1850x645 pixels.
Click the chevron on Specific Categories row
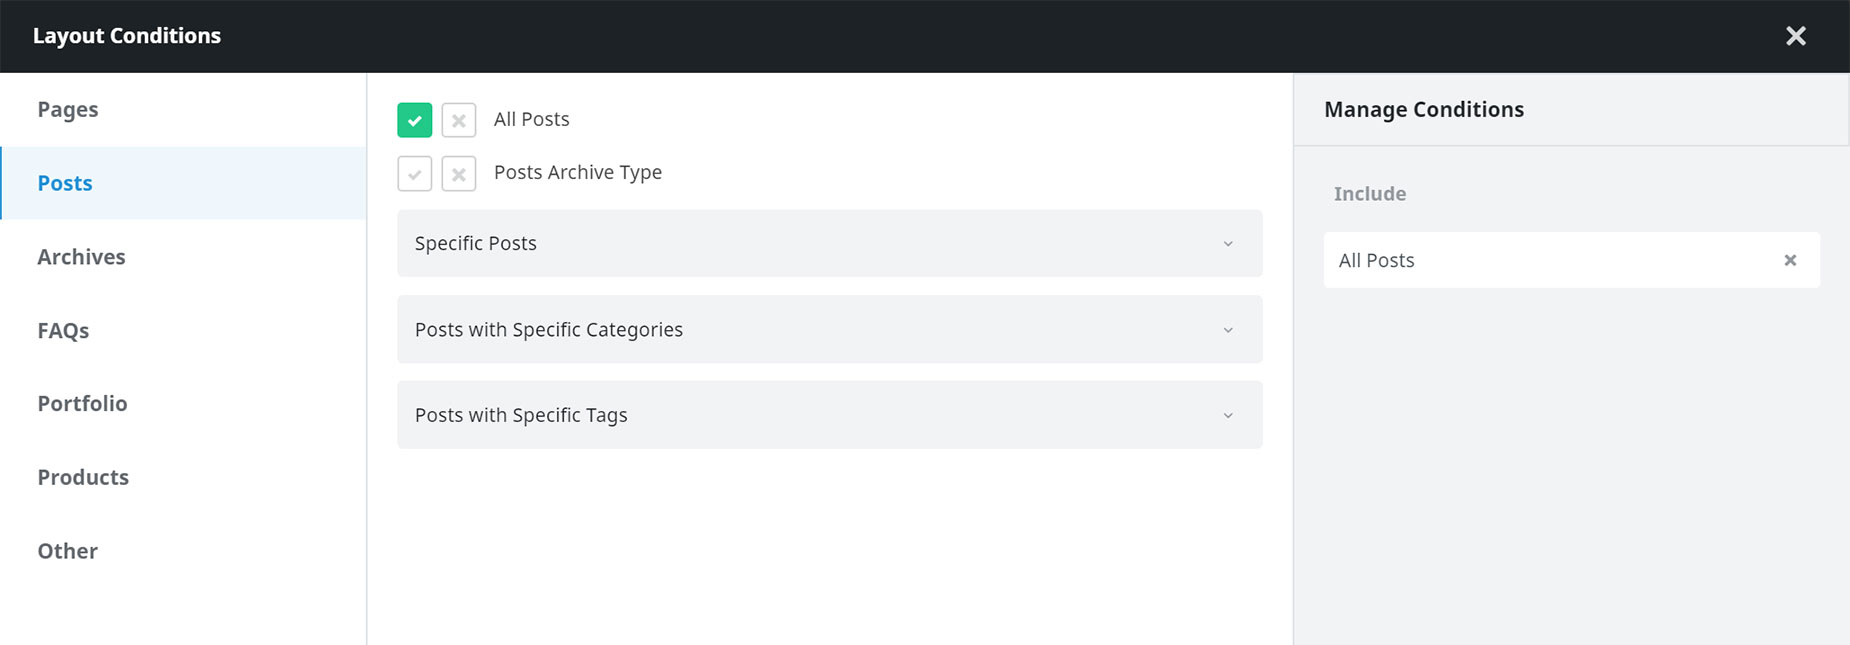pos(1228,330)
